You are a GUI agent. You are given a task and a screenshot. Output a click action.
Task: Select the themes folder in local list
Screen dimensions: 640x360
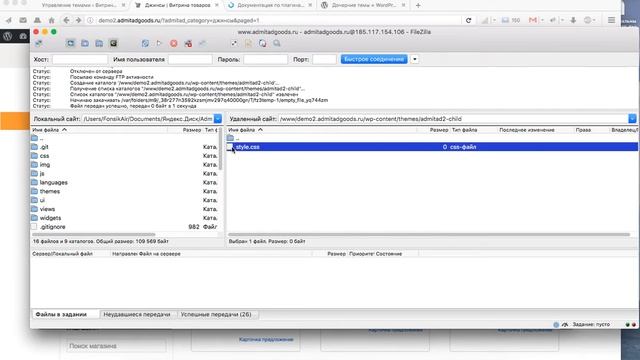(x=124, y=191)
